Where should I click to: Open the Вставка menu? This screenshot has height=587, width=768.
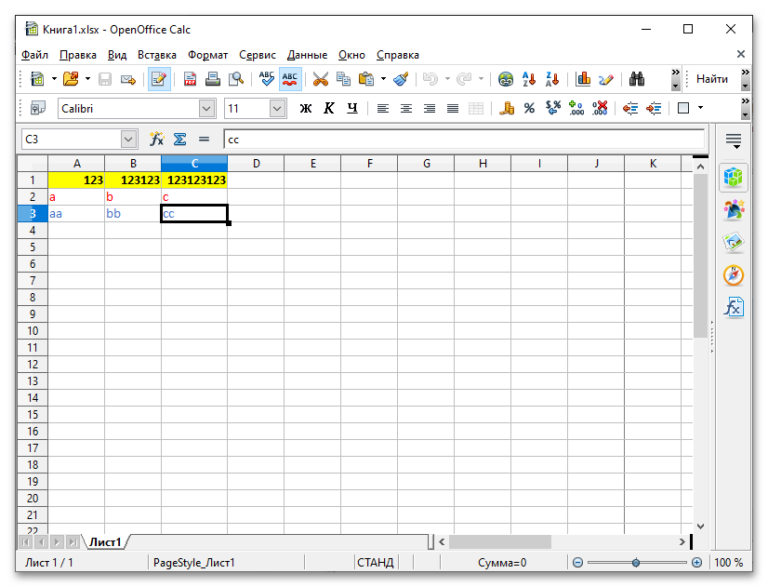point(157,55)
